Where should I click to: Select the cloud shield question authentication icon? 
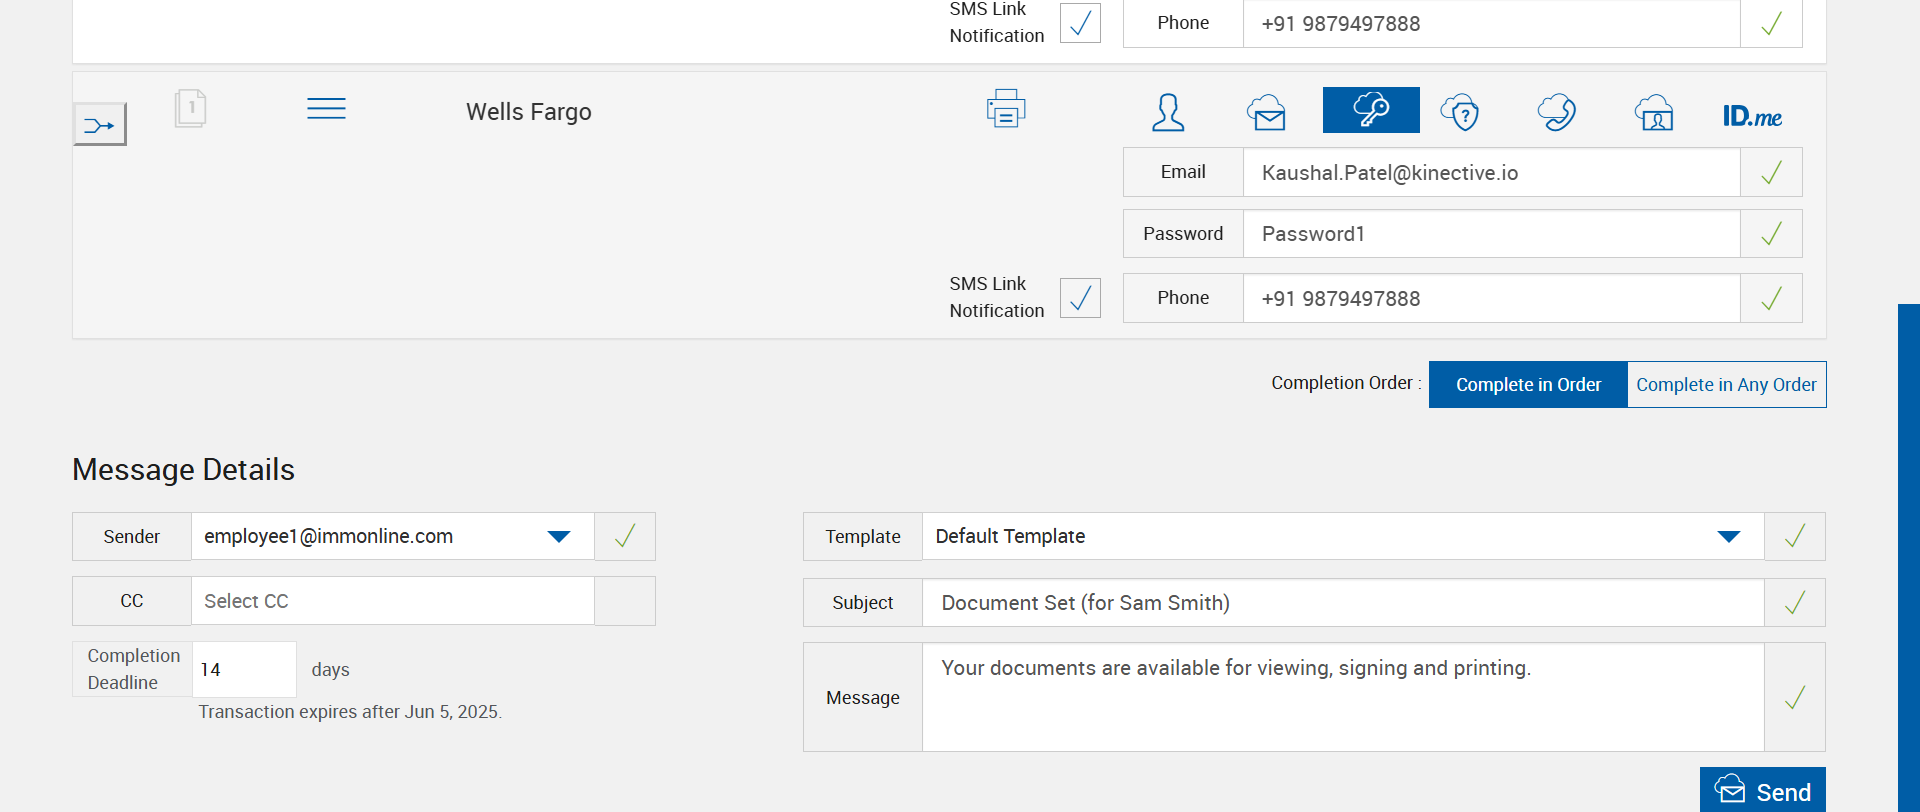coord(1460,112)
